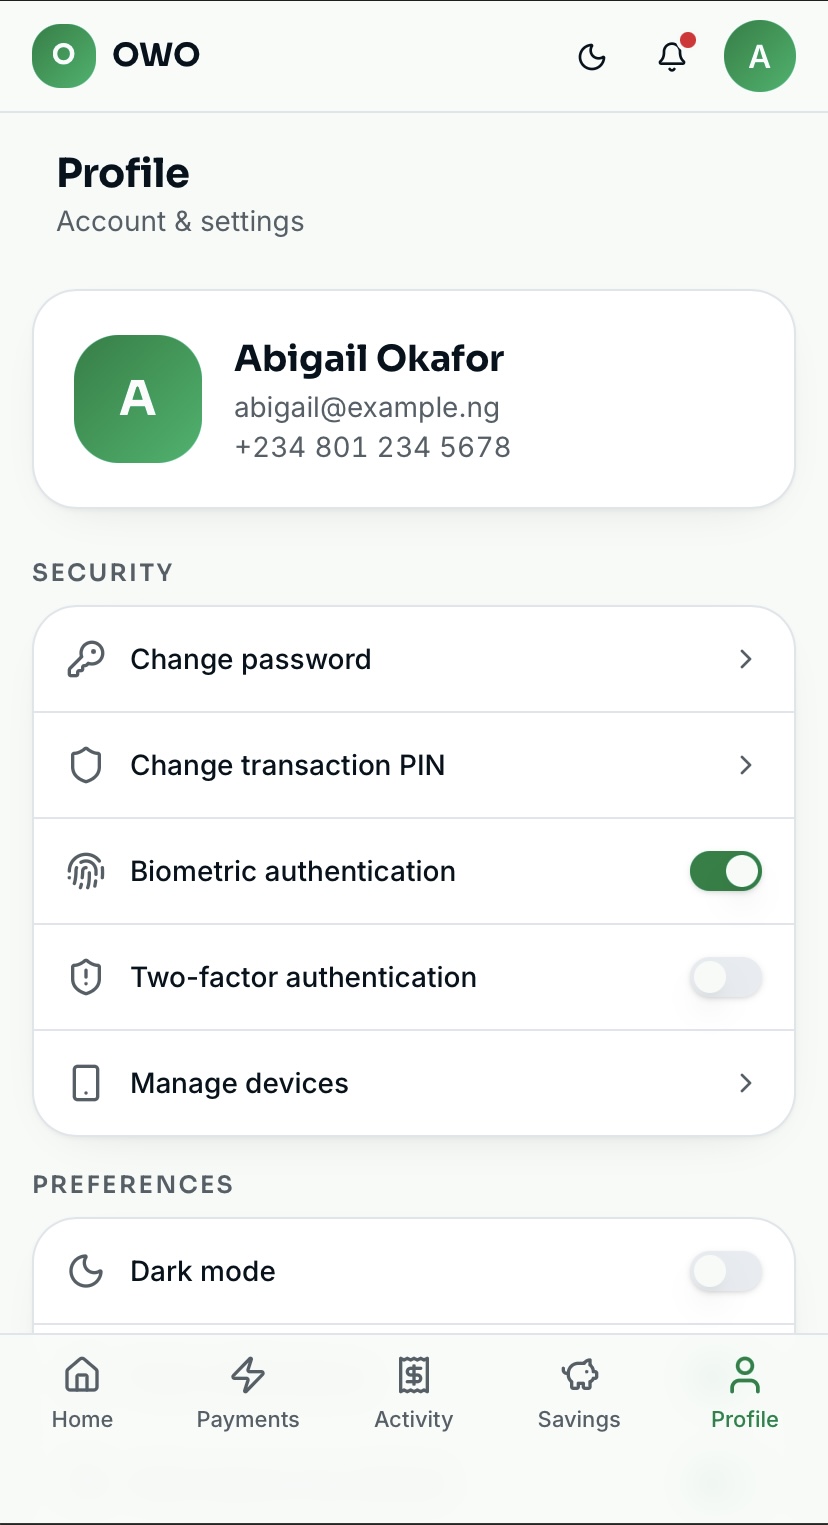Click the shield icon beside Change transaction PIN

coord(86,766)
